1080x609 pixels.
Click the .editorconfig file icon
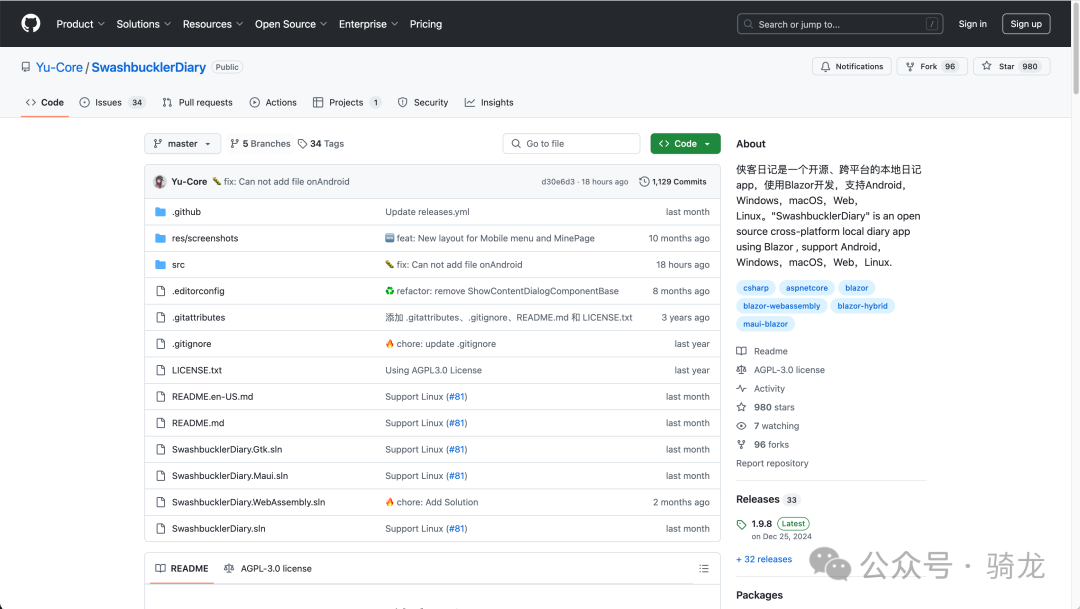coord(160,291)
